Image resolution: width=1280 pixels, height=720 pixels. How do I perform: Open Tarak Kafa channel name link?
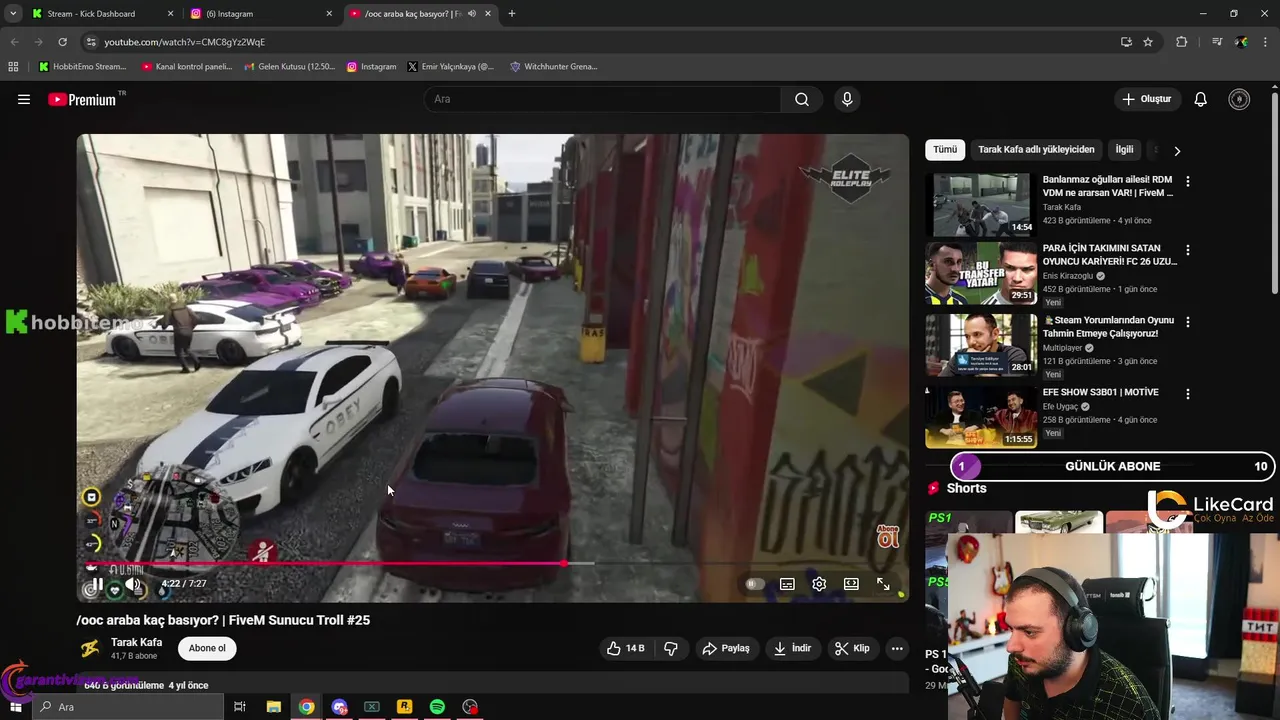click(136, 642)
